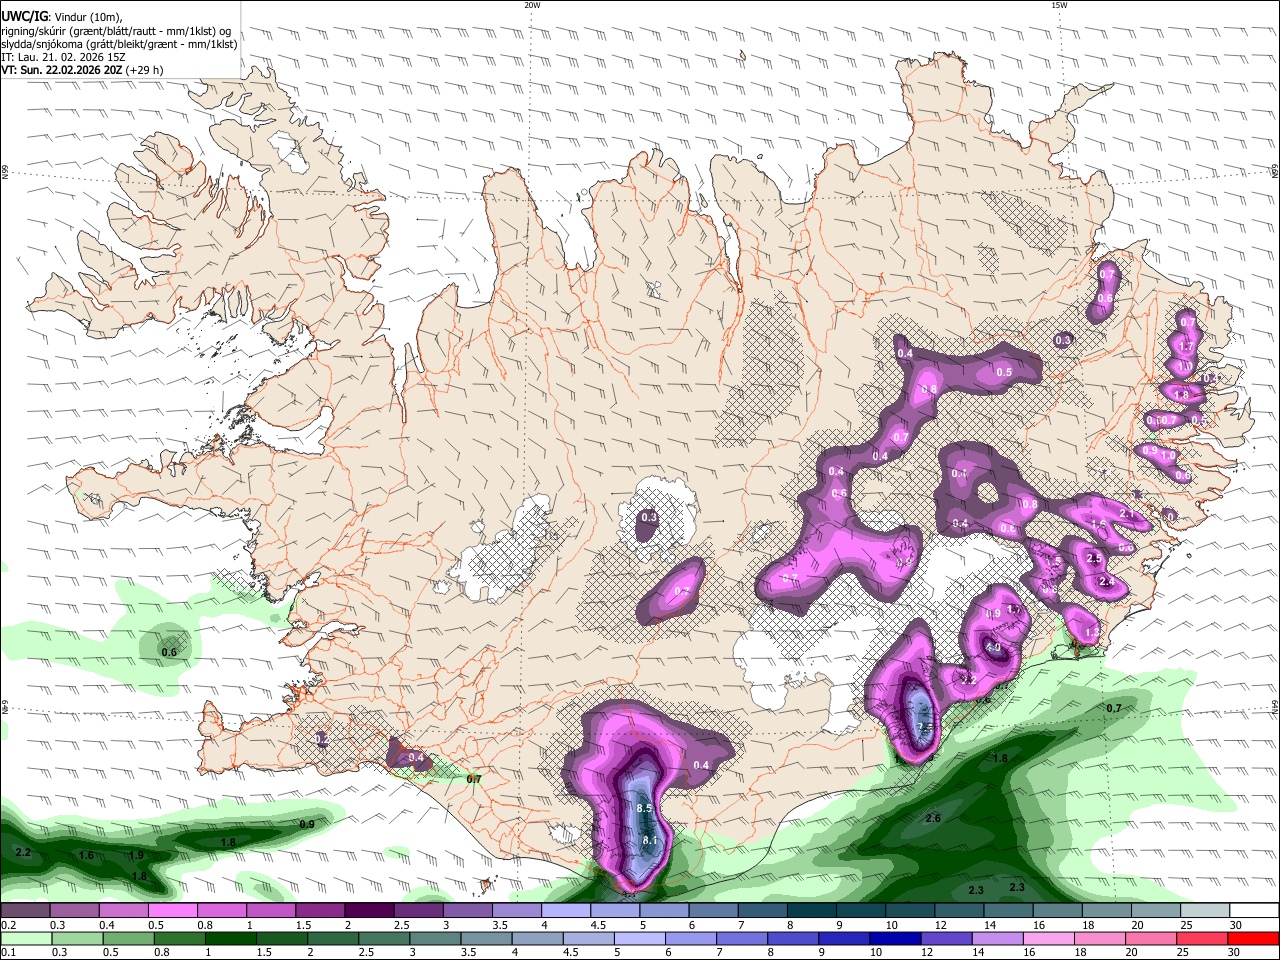This screenshot has height=960, width=1280.
Task: Click the '2.4' value in the eastern fjords
Action: click(1106, 582)
